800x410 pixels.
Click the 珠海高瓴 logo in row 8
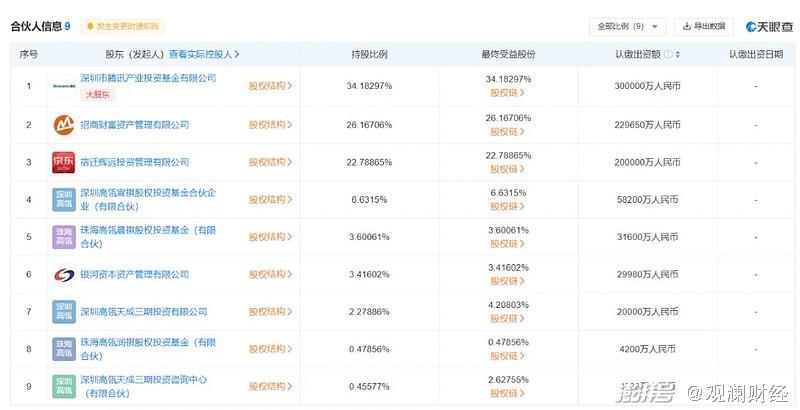tap(64, 349)
